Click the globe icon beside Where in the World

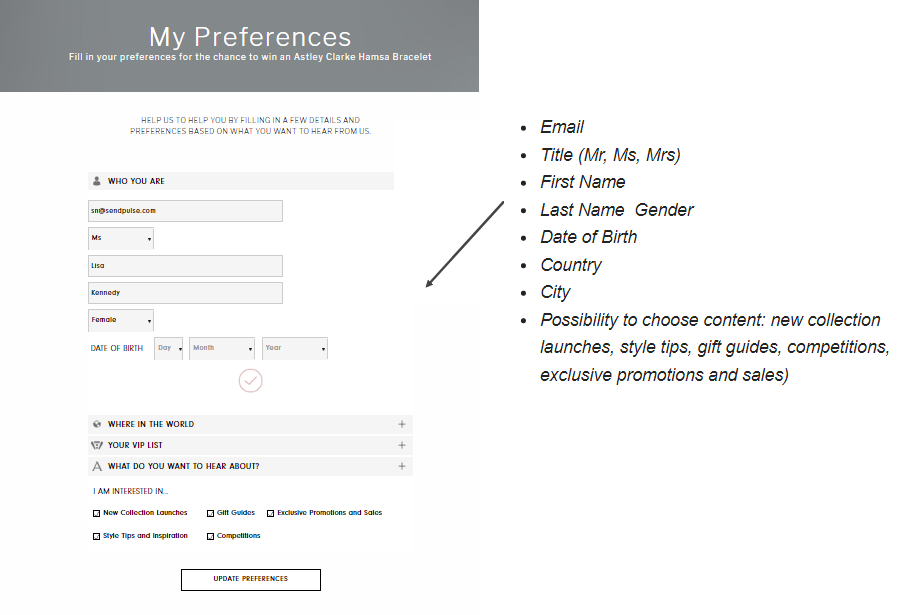(97, 424)
